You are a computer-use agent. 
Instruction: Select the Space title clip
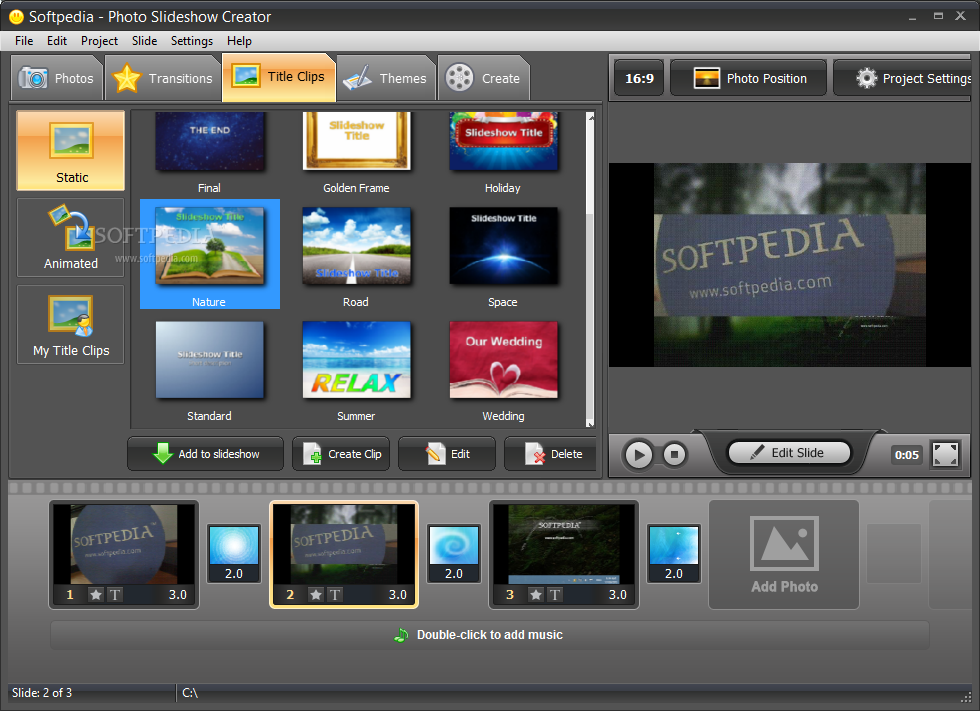click(x=503, y=246)
